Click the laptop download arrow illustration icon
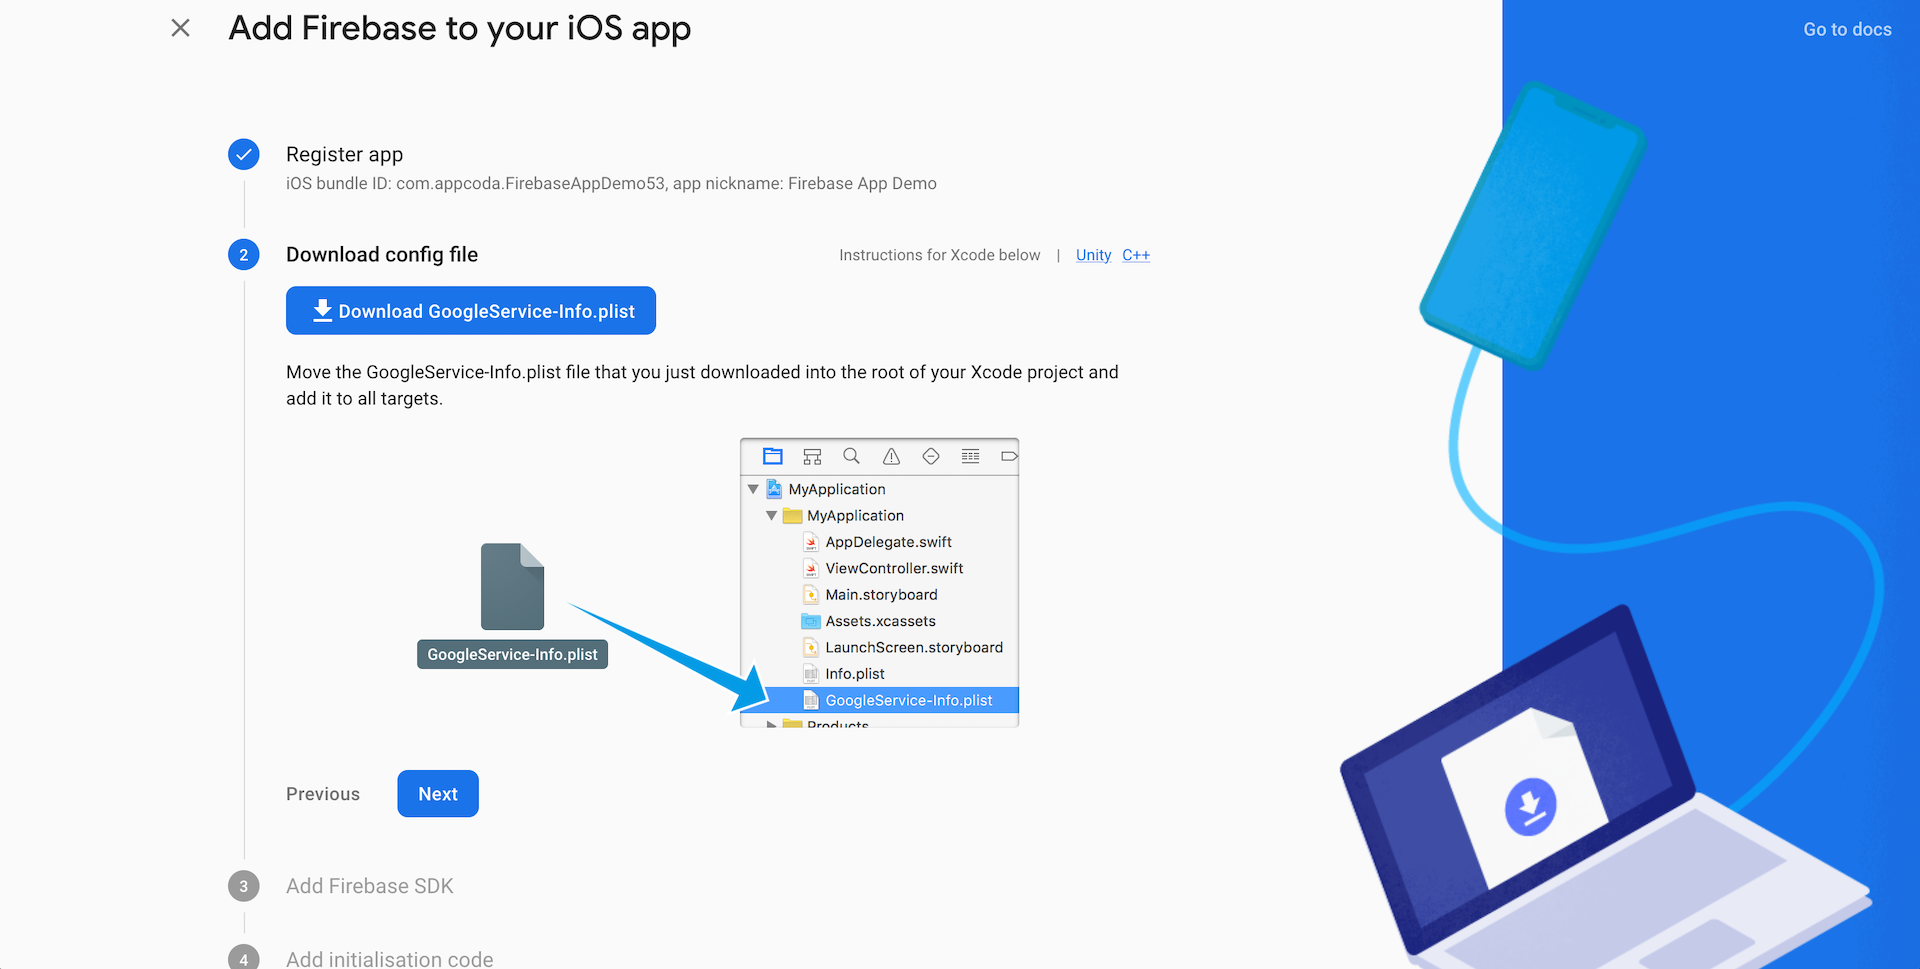Screen dimensions: 1920x969 [1530, 806]
